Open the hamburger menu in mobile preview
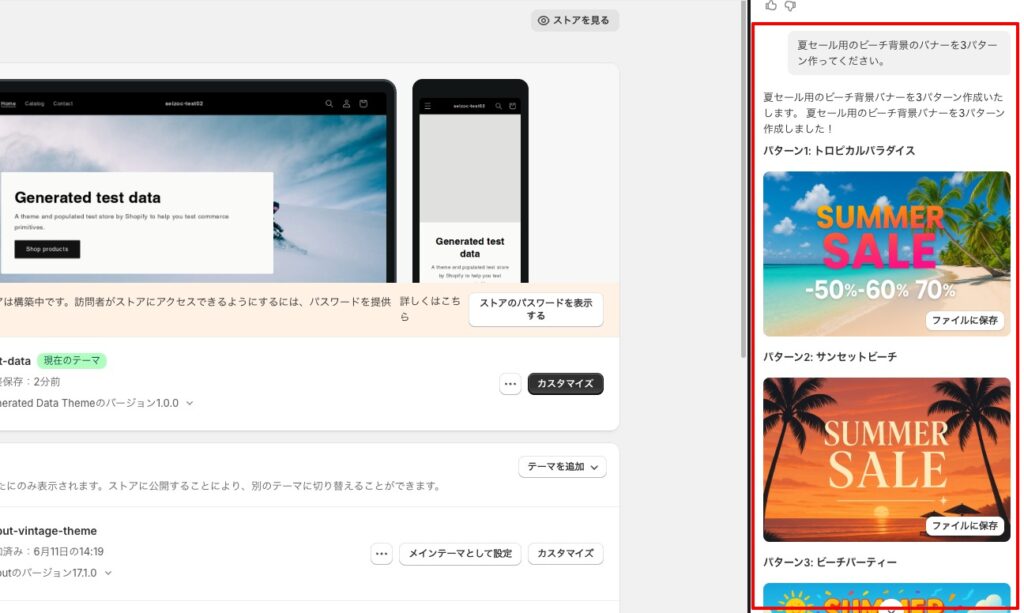Viewport: 1024px width, 613px height. click(x=428, y=105)
